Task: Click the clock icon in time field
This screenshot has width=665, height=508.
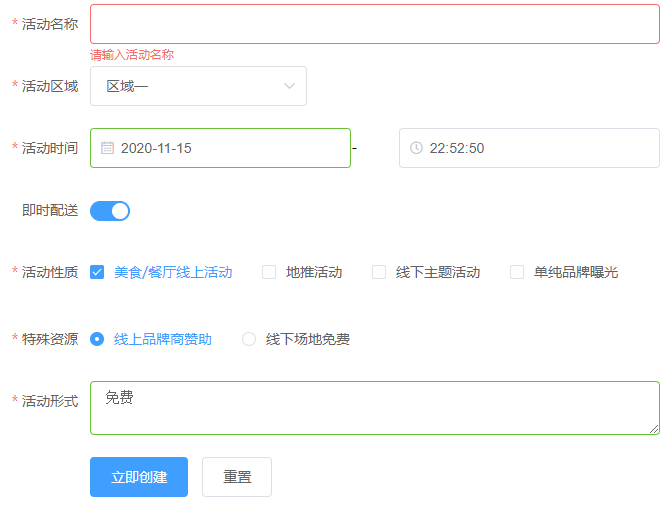Action: (416, 148)
